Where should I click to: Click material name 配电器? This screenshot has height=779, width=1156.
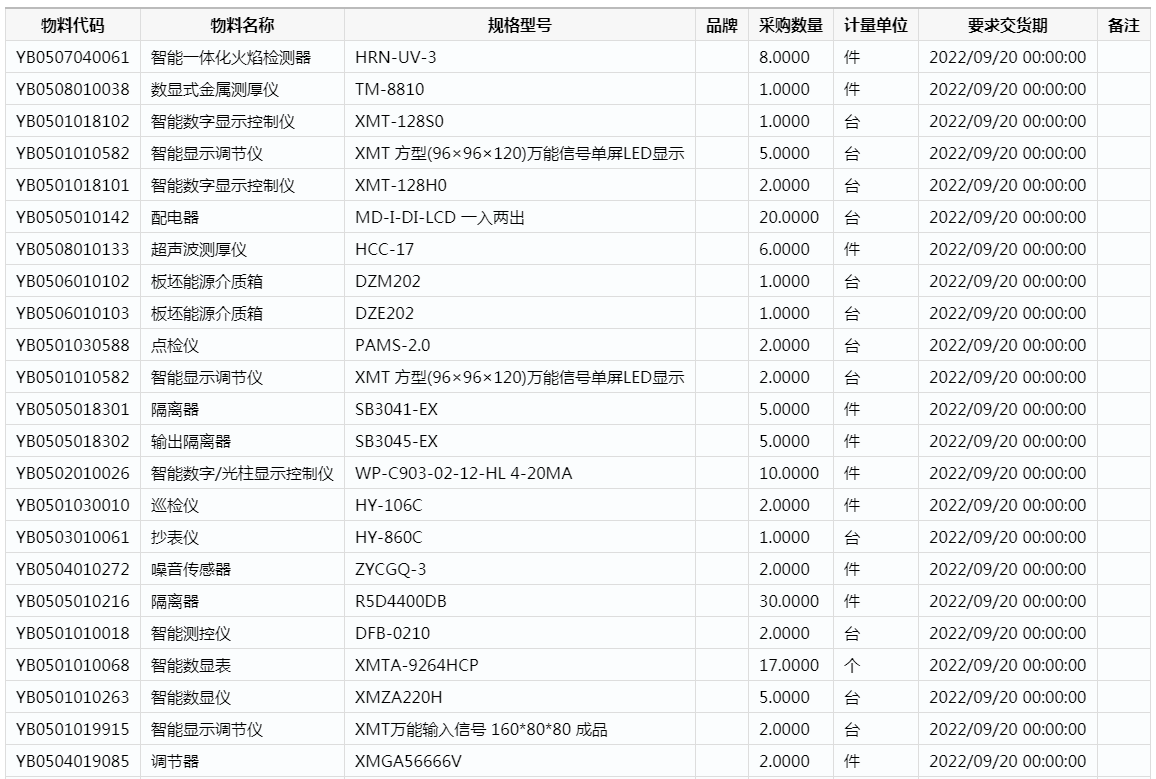point(175,217)
